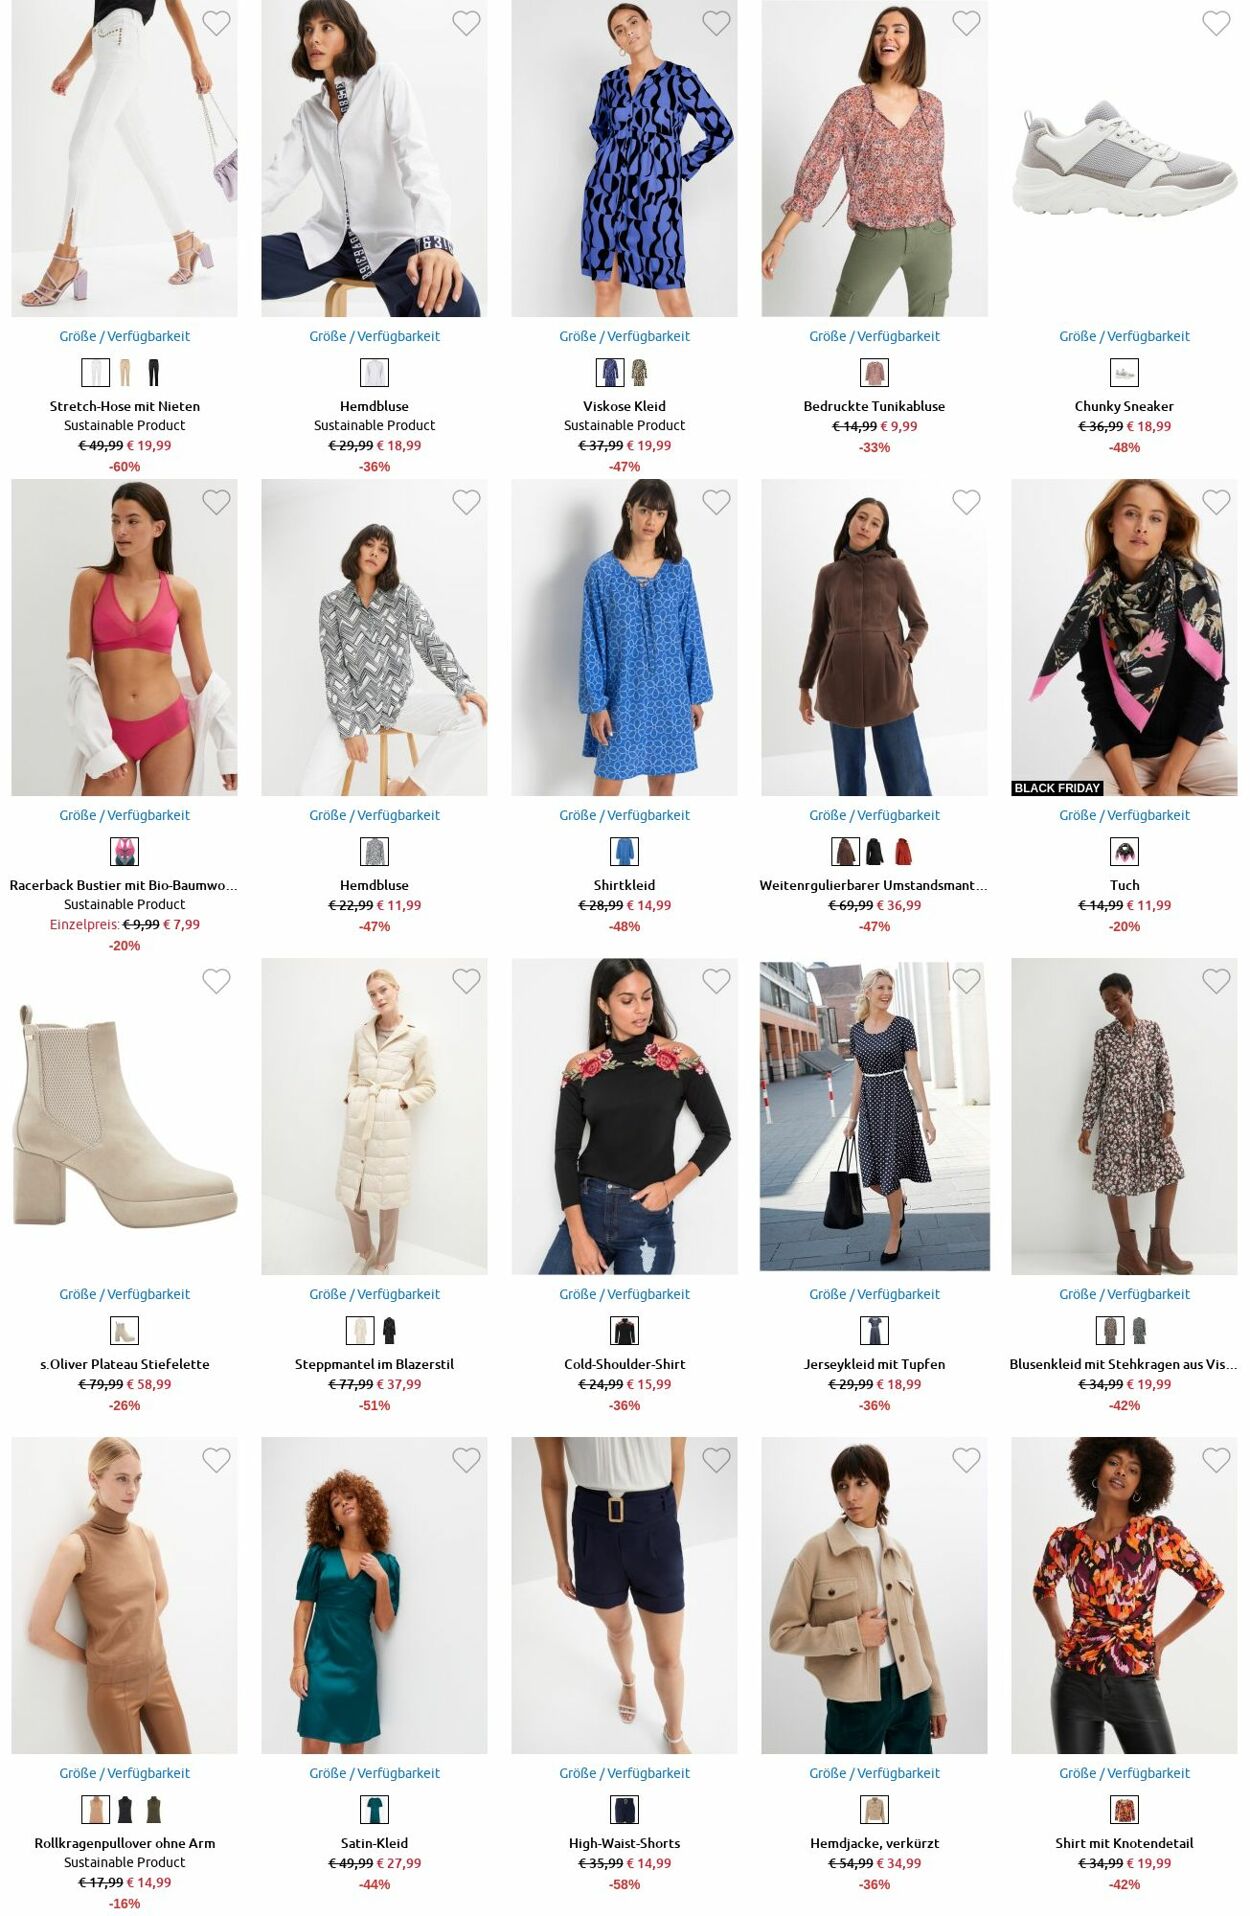This screenshot has width=1250, height=1916.
Task: Open Größe / Verfügbarkeit for Hemdjacke, verkürzt
Action: point(874,1773)
